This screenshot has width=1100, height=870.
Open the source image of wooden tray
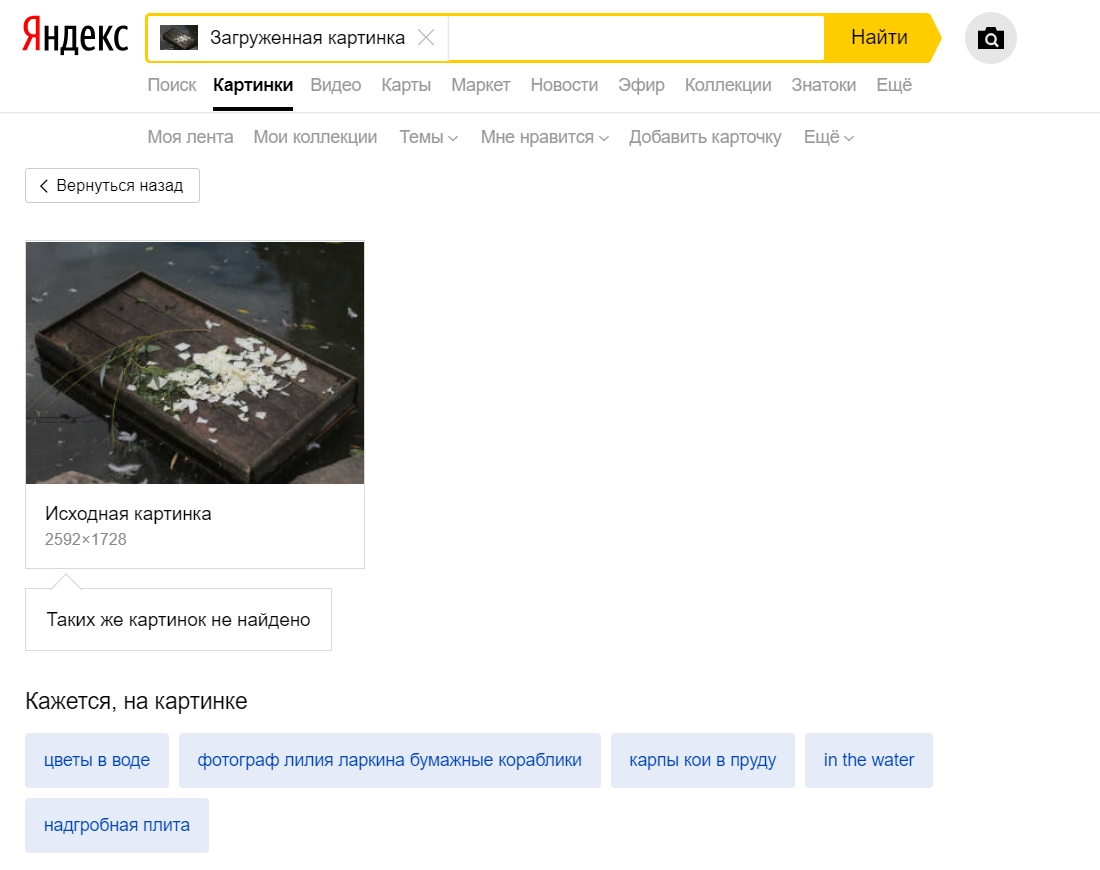pyautogui.click(x=195, y=363)
